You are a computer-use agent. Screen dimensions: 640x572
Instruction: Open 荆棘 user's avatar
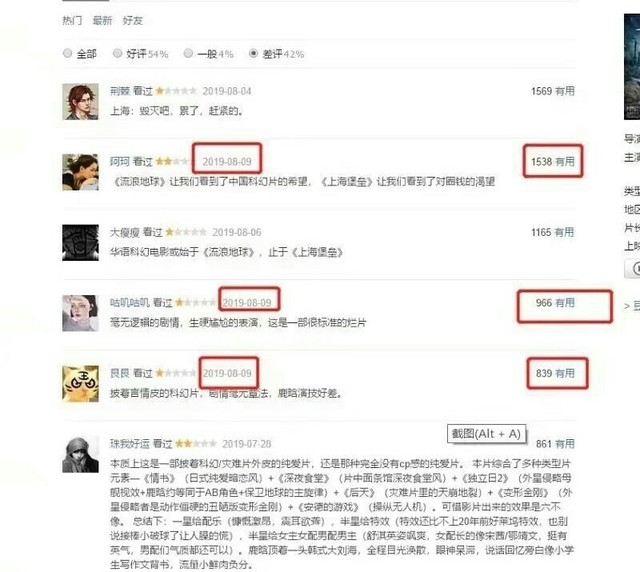(80, 102)
